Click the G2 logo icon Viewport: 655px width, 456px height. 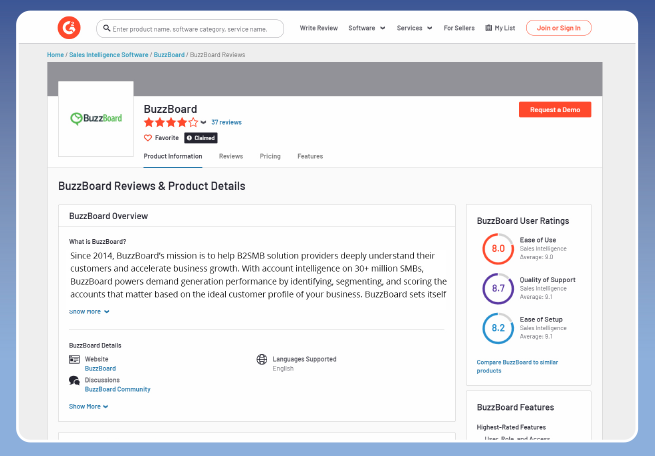tap(70, 28)
